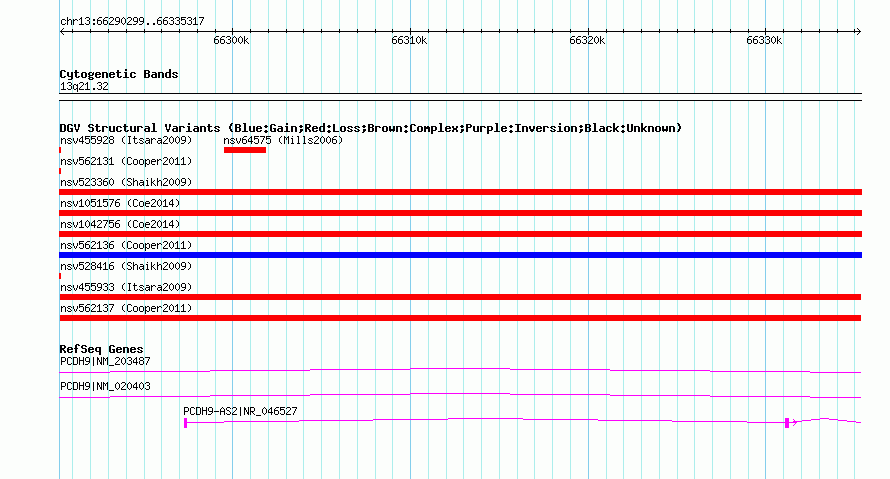This screenshot has height=479, width=890.
Task: Click the nsv562131 (Cooper2011) label
Action: click(x=126, y=161)
